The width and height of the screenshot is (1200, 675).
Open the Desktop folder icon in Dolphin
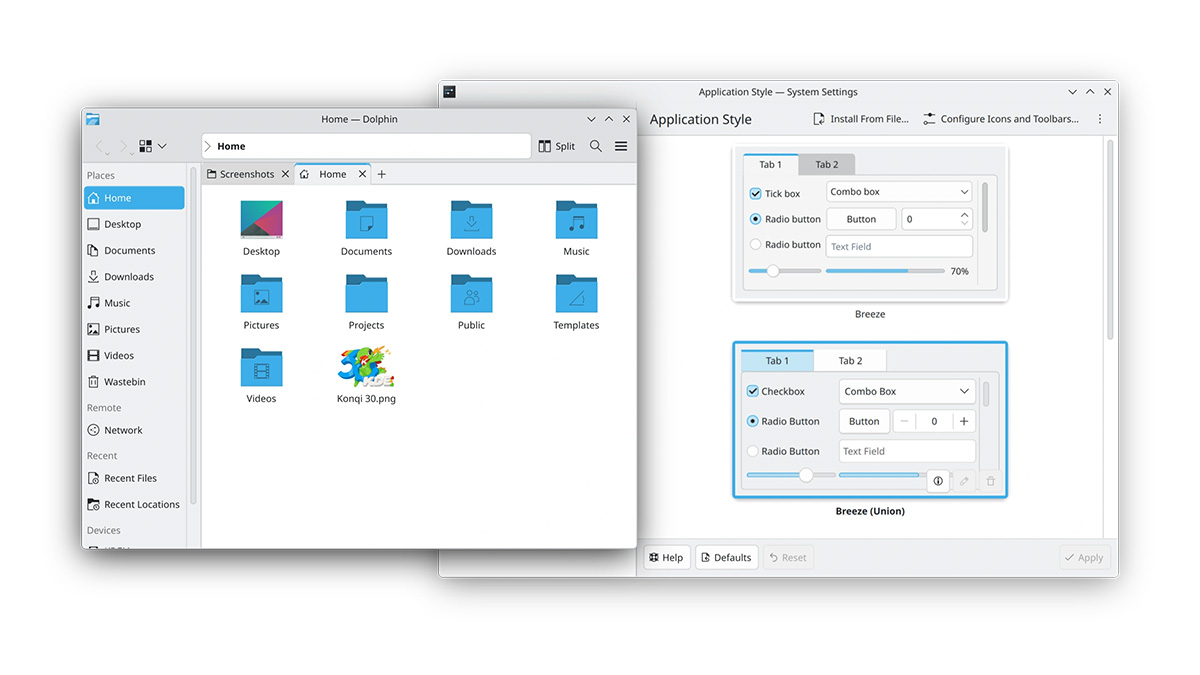pos(261,219)
